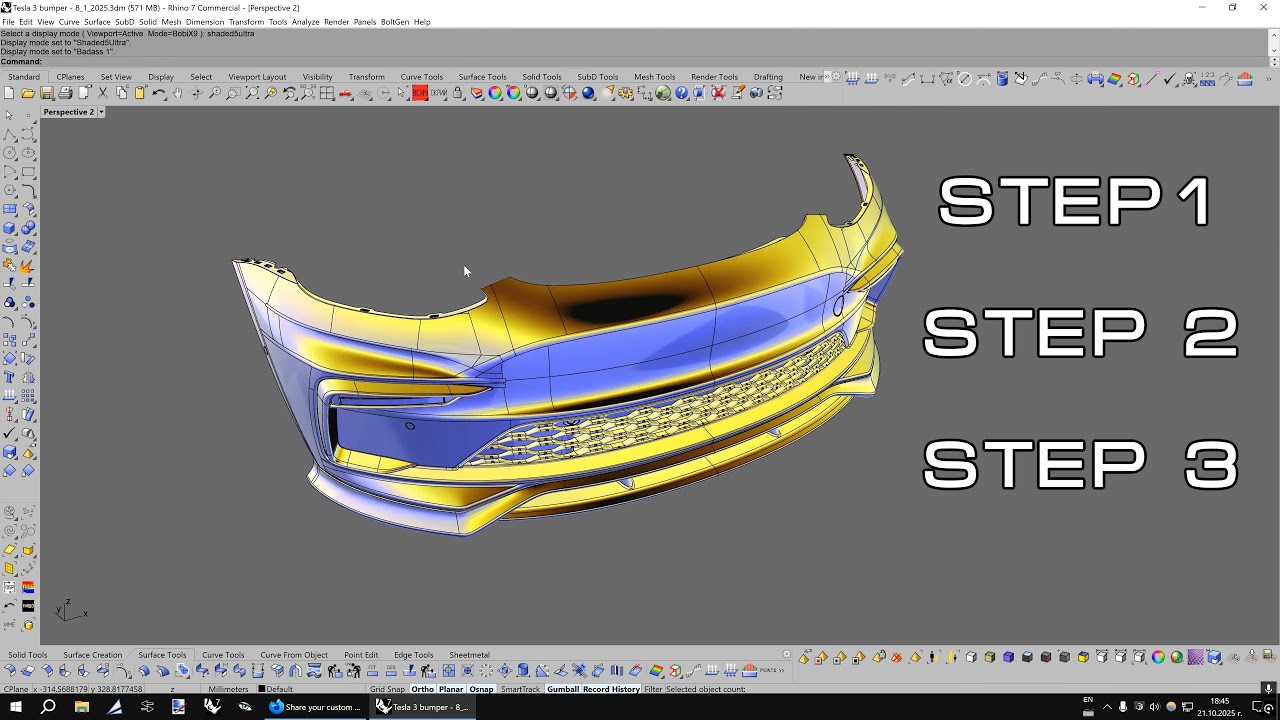Click the Check mark analysis icon
This screenshot has height=720, width=1280.
[x=1170, y=79]
